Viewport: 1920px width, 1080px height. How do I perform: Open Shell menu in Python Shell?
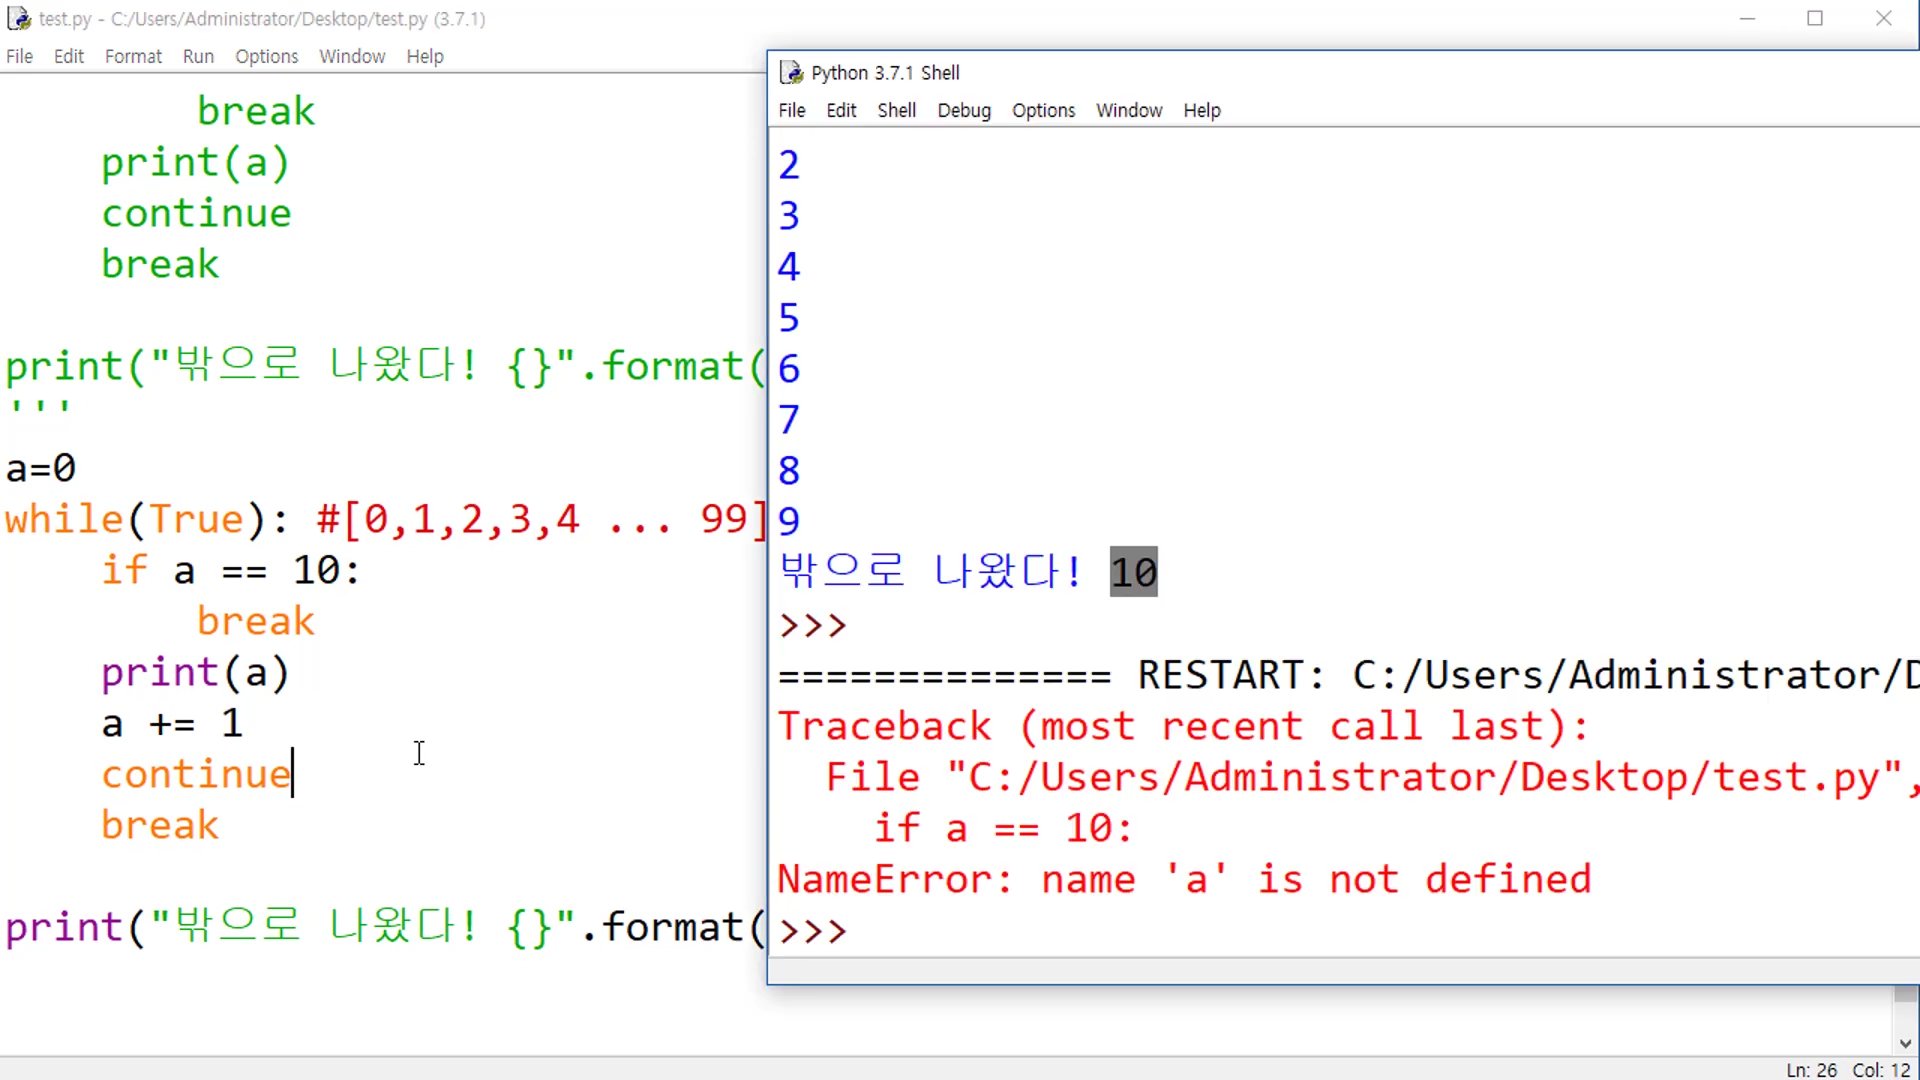point(896,110)
